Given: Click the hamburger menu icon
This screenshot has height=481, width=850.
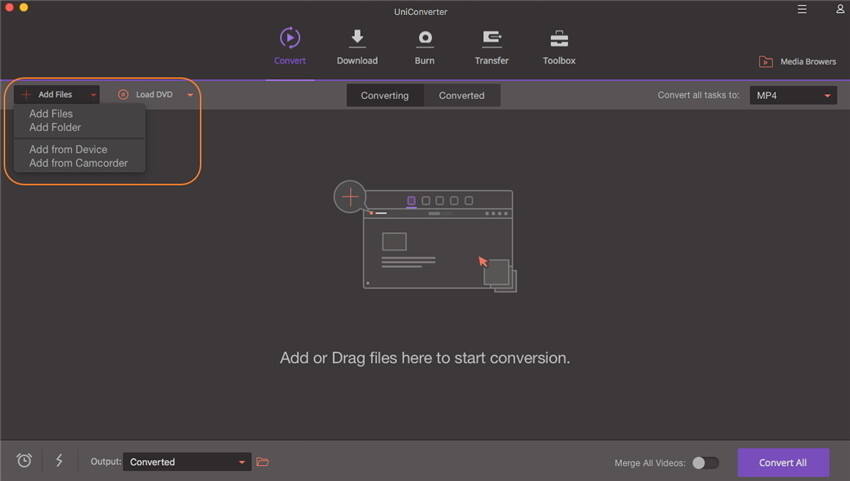Looking at the screenshot, I should coord(802,9).
